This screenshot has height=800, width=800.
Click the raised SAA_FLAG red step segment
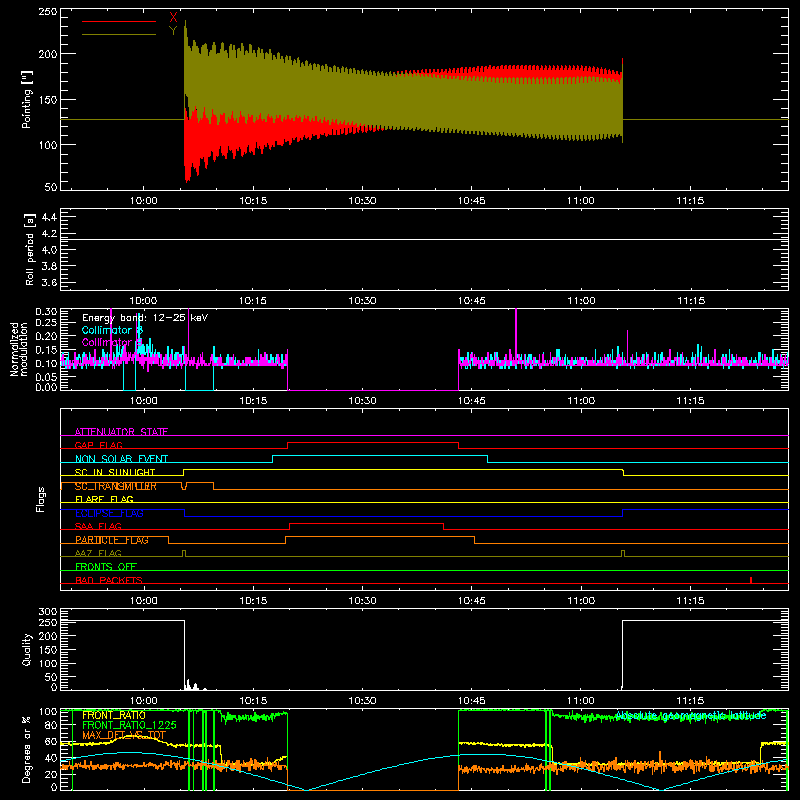(x=366, y=523)
